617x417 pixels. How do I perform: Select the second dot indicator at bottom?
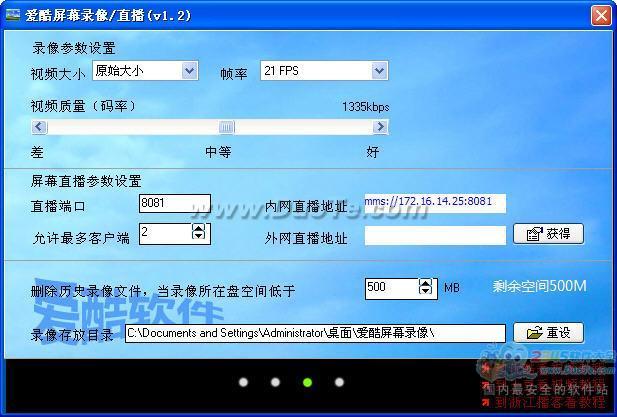pos(275,382)
